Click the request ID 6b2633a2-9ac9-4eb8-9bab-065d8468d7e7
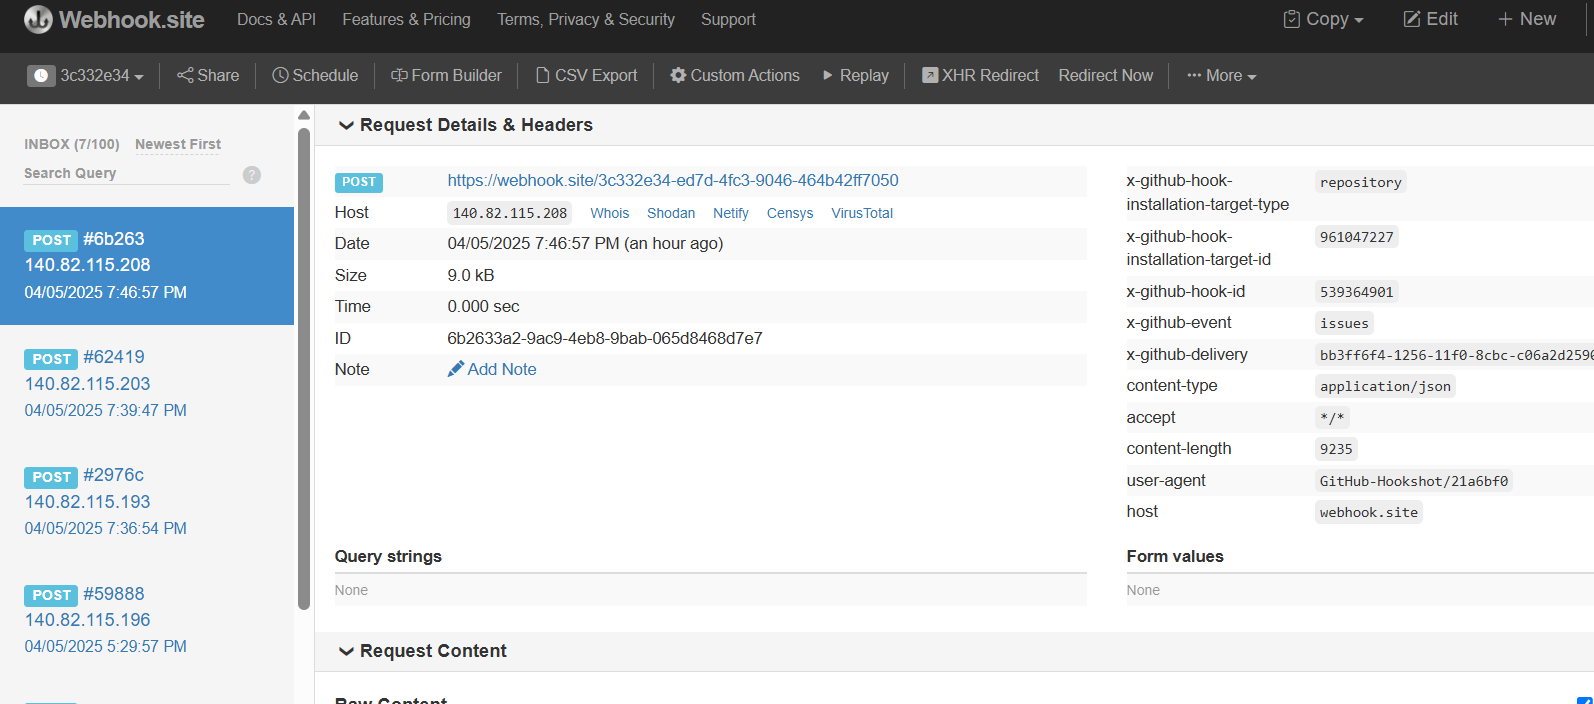 pos(605,339)
